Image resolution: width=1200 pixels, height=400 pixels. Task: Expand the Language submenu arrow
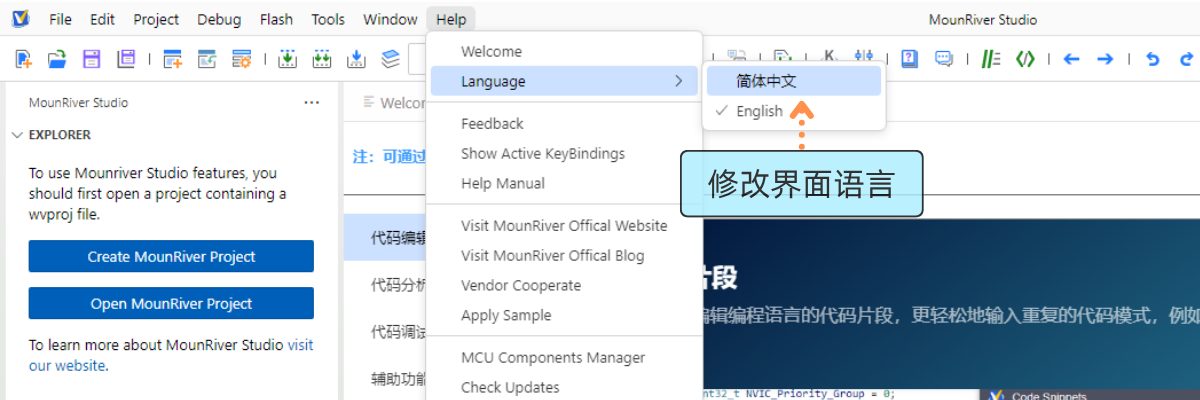click(679, 81)
